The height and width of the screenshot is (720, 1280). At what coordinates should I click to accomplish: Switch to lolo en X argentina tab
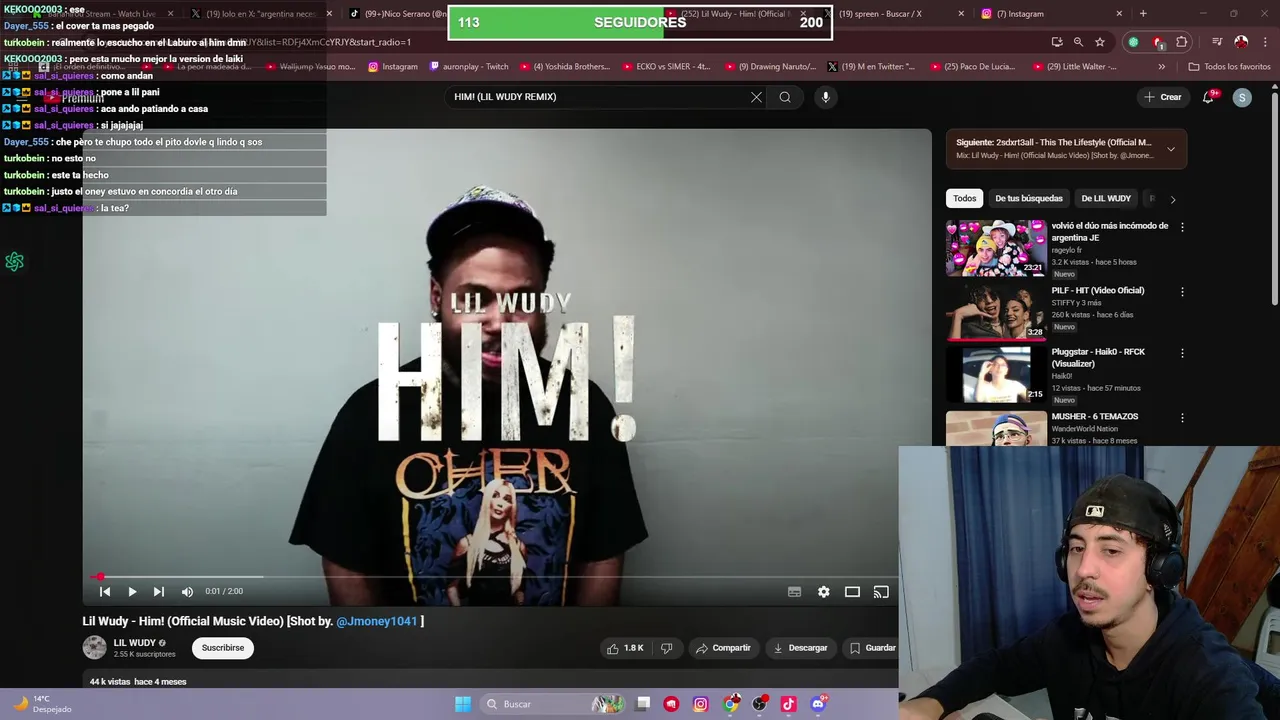click(260, 14)
